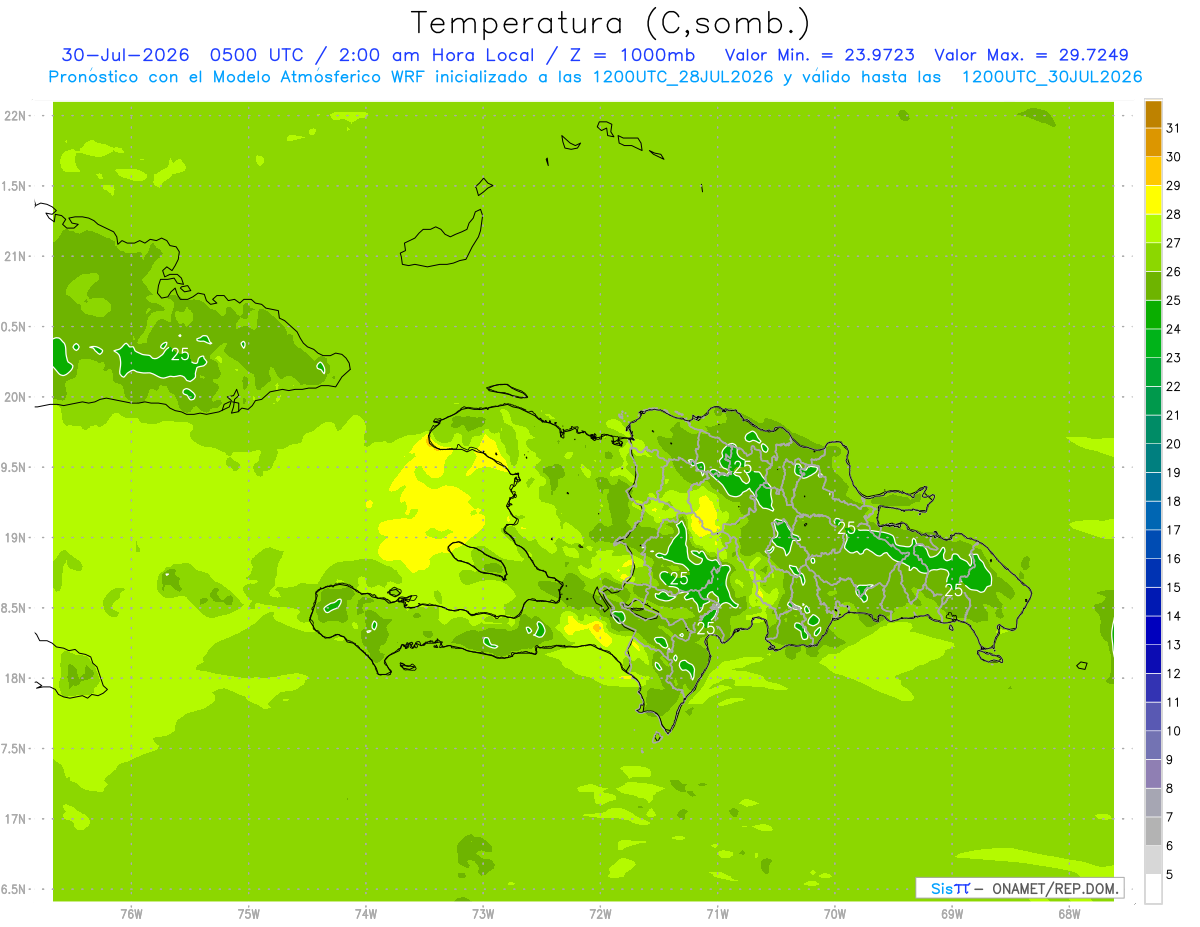This screenshot has width=1200, height=927.
Task: Select the Valor Min. = 23.9723 readout
Action: pos(820,55)
